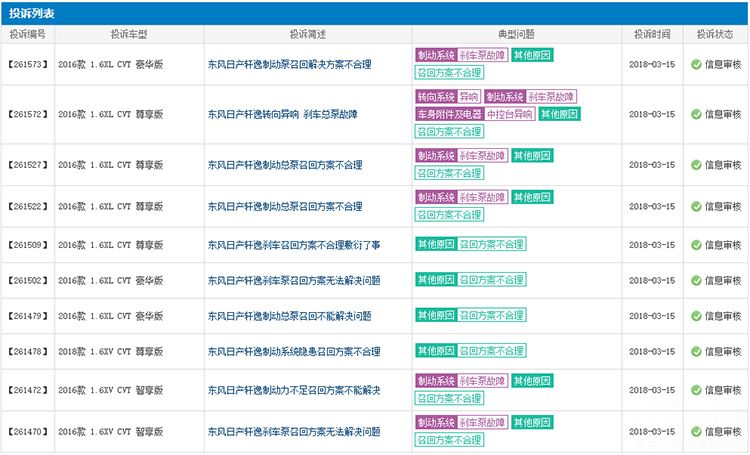Screen dimensions: 750x455
Task: Click the status check icon for row 261502
Action: [x=695, y=280]
